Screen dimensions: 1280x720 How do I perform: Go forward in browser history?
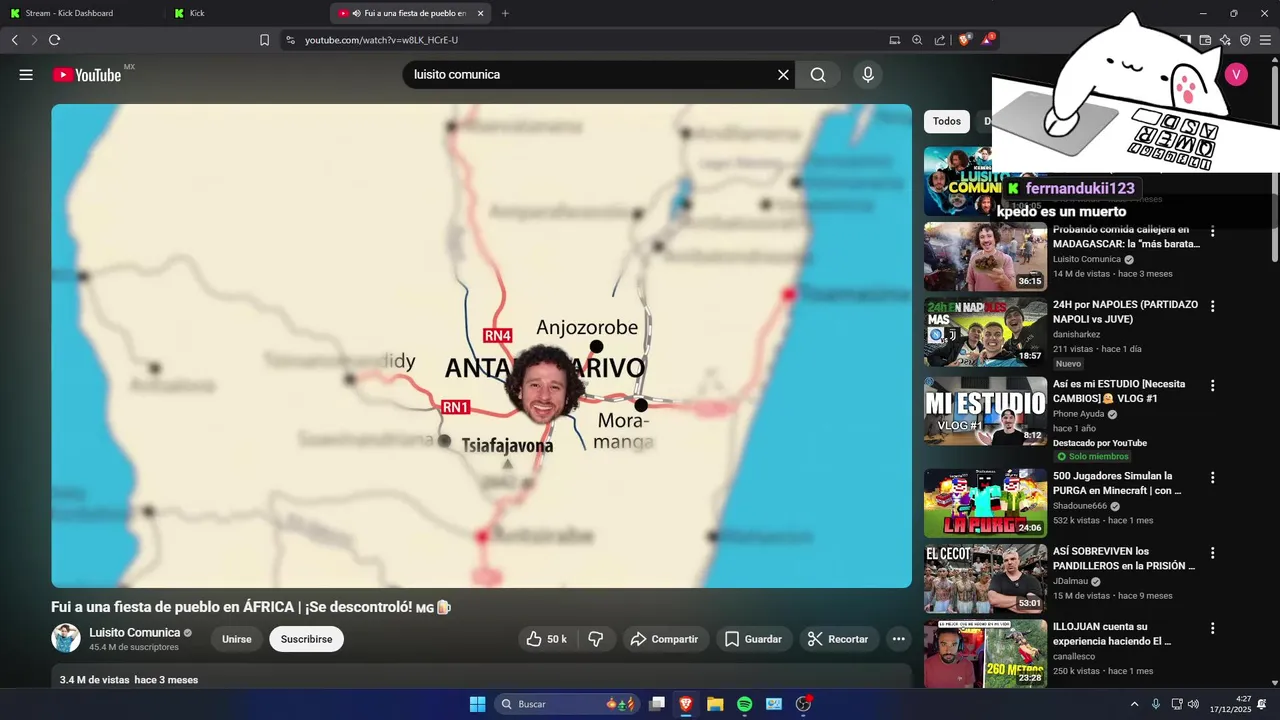(x=34, y=40)
